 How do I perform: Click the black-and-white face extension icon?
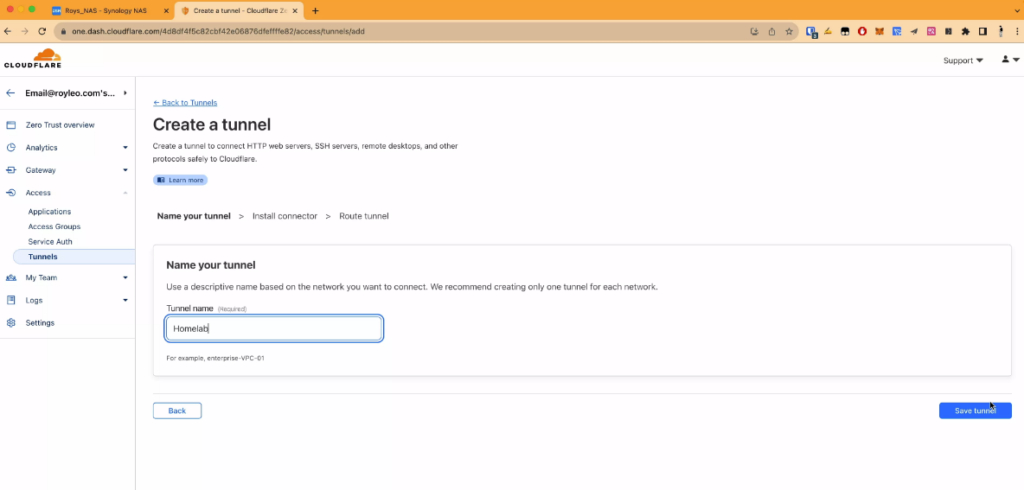[x=845, y=31]
